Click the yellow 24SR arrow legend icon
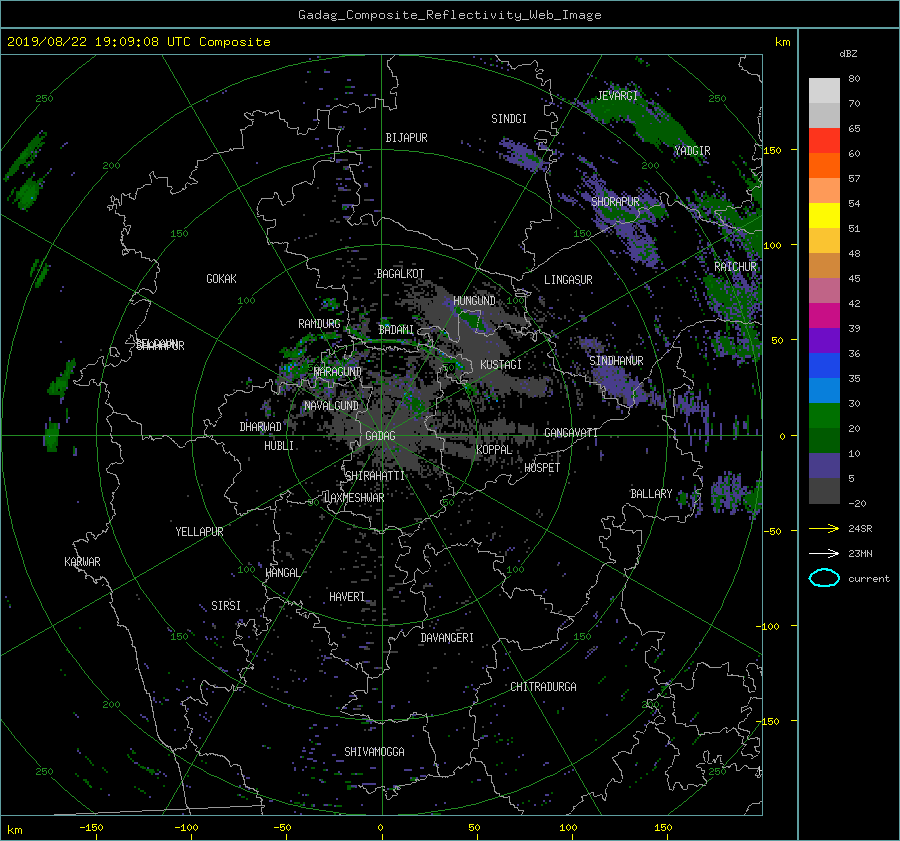 pos(824,528)
